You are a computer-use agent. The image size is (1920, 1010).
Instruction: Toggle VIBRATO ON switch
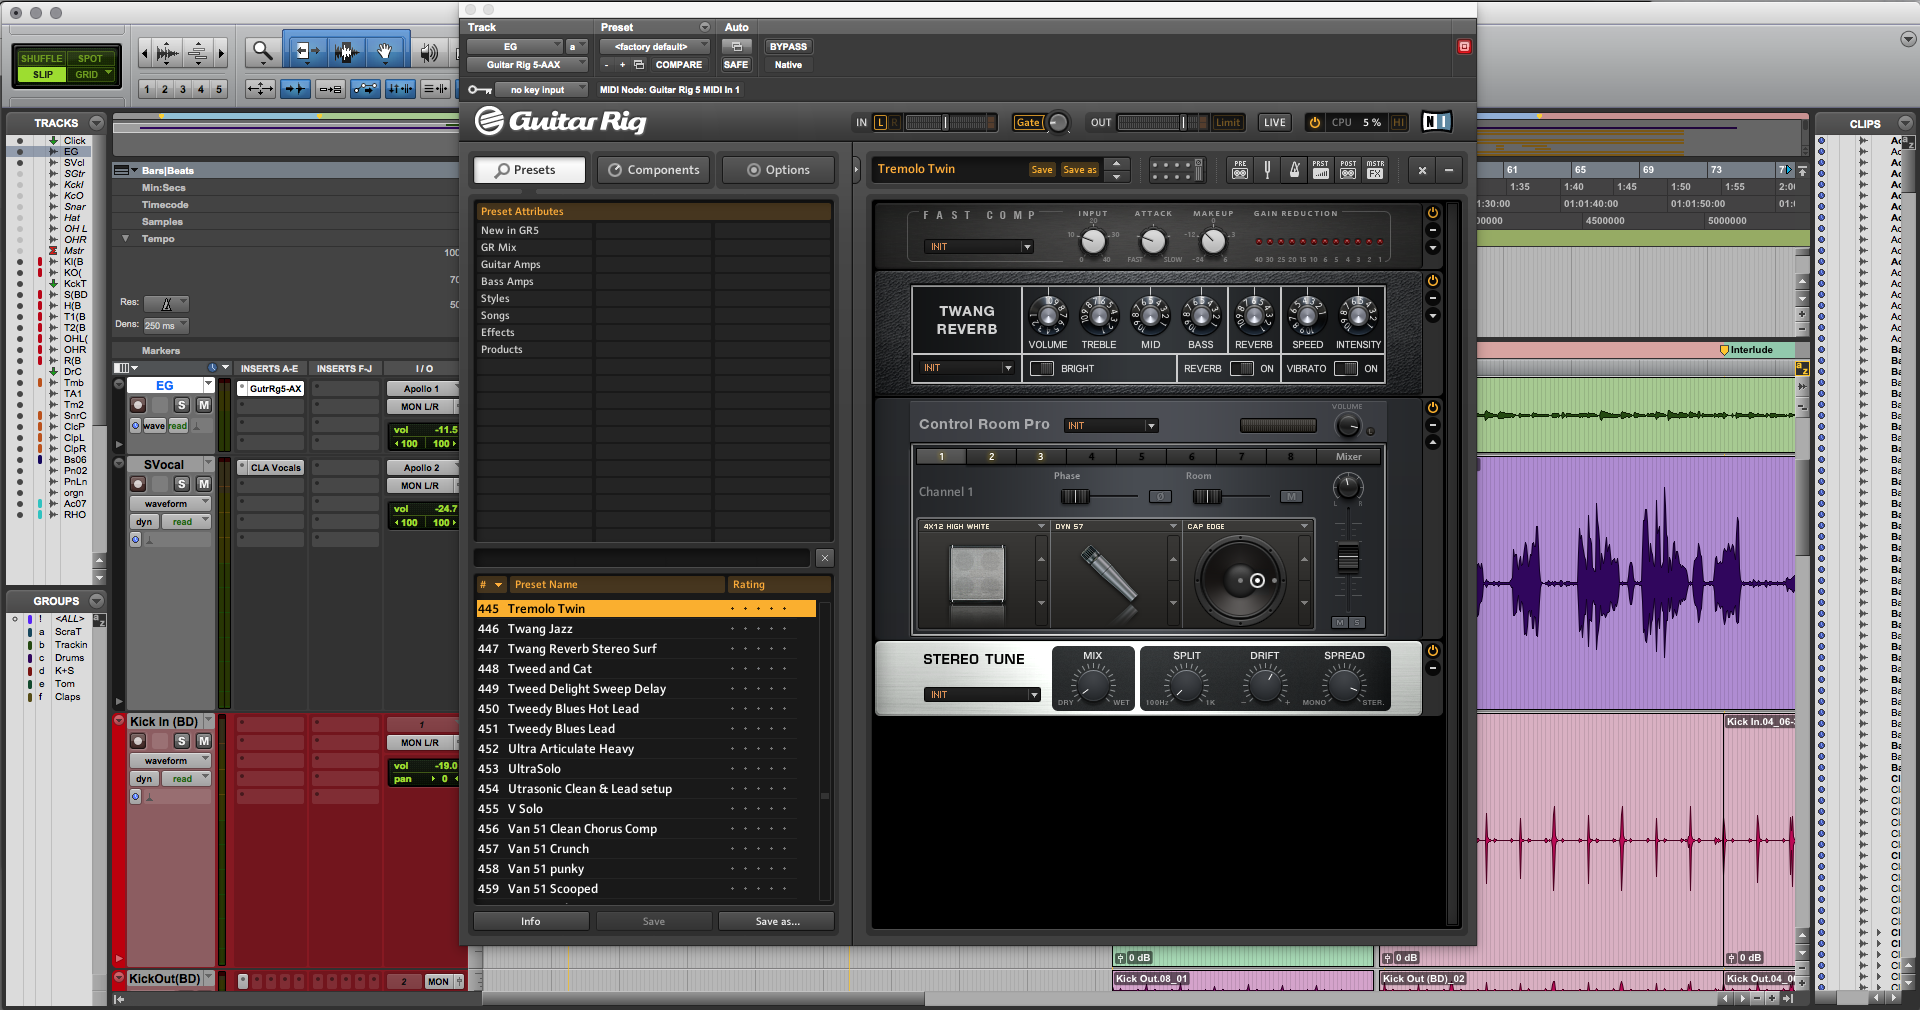[1346, 368]
